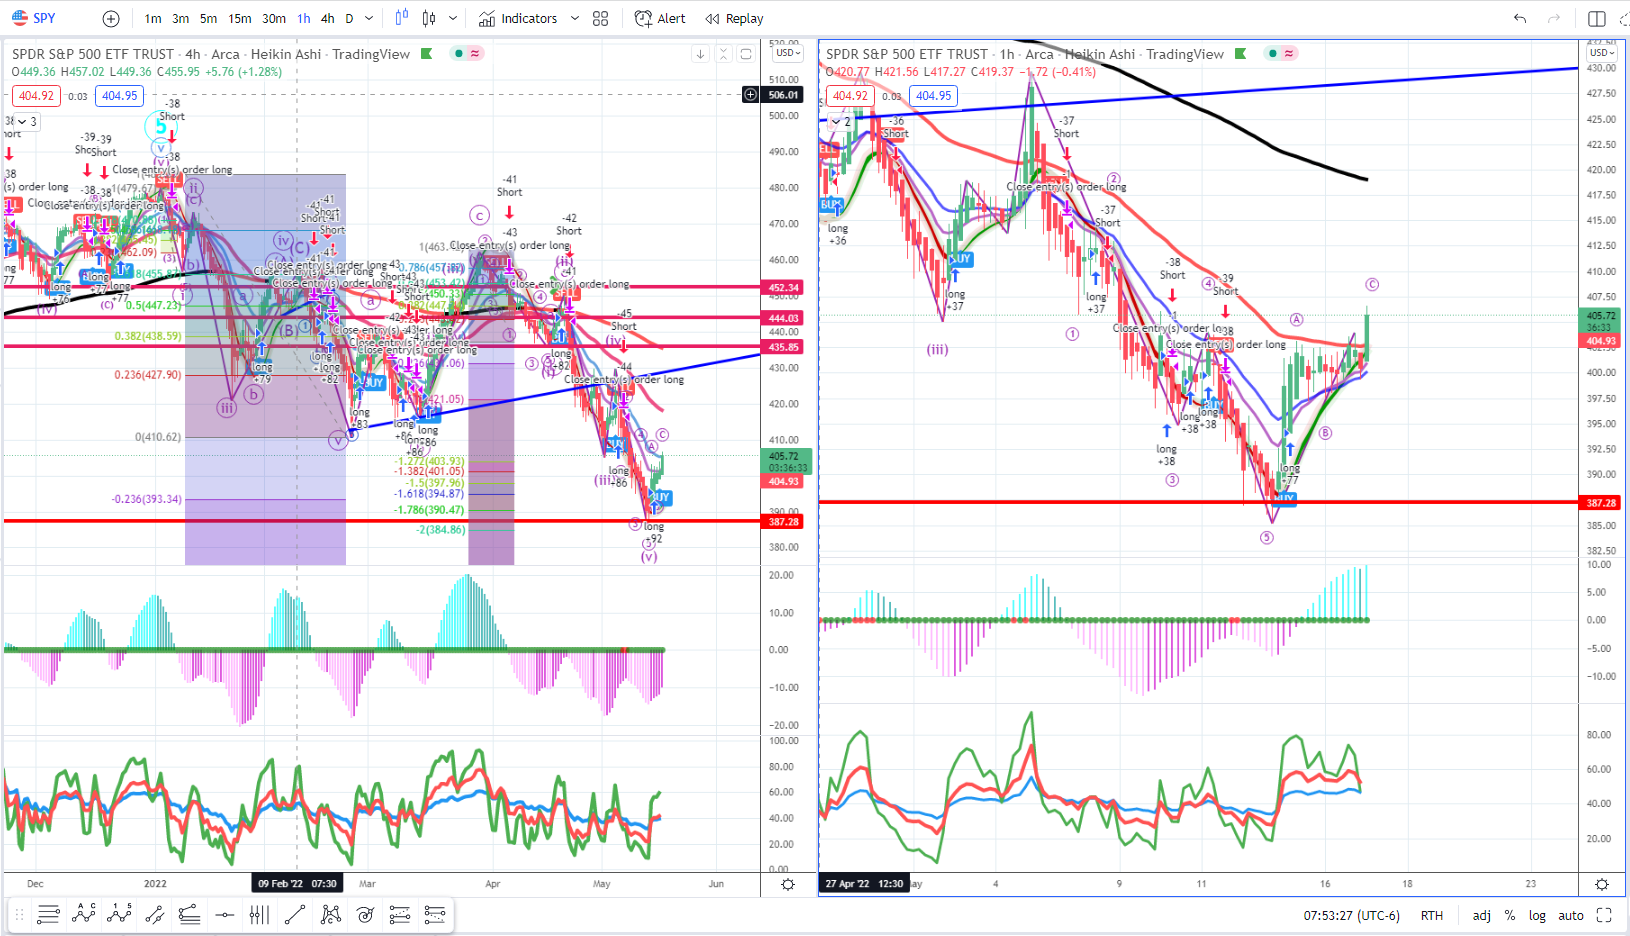Image resolution: width=1630 pixels, height=936 pixels.
Task: Click the redo arrow
Action: click(x=1553, y=18)
